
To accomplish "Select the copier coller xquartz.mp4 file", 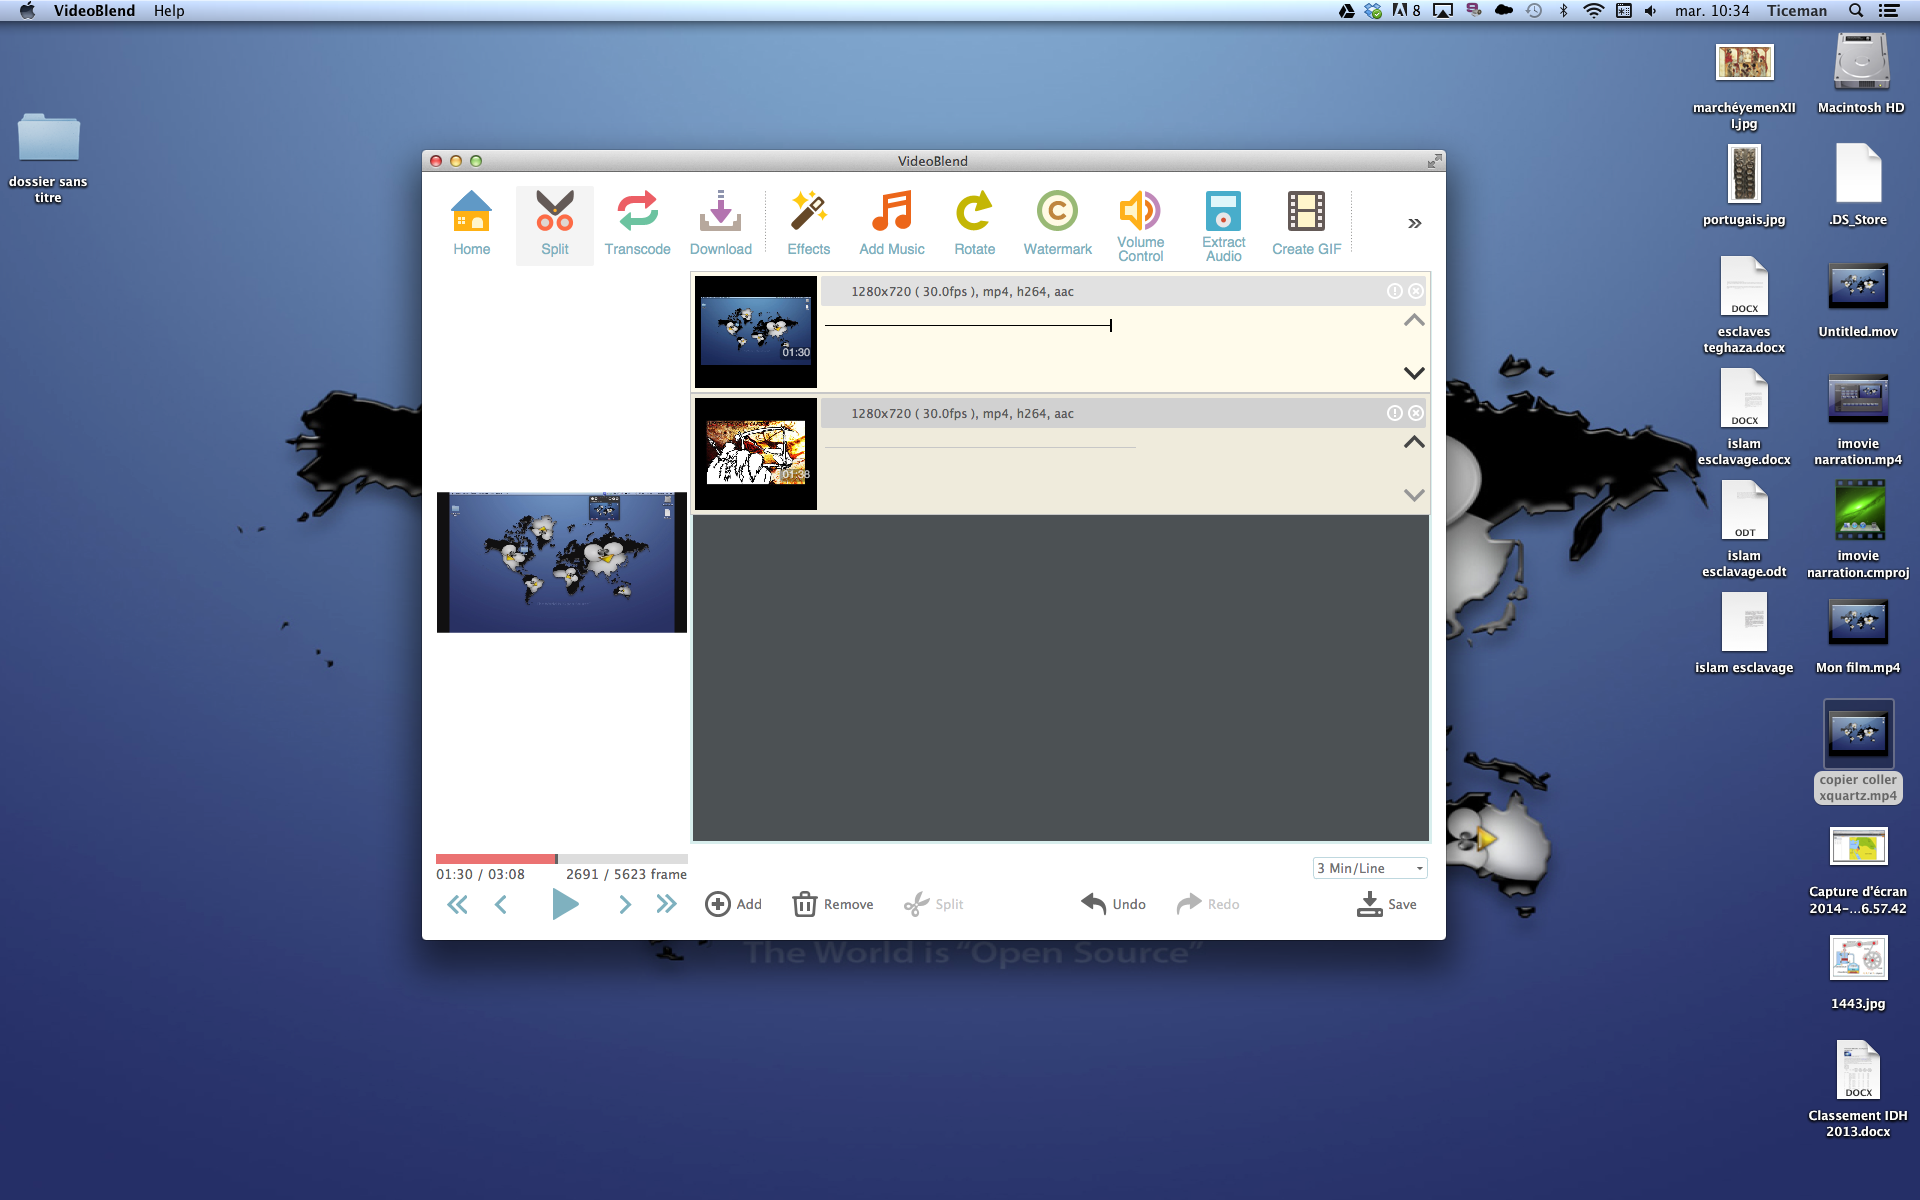I will click(x=1858, y=752).
